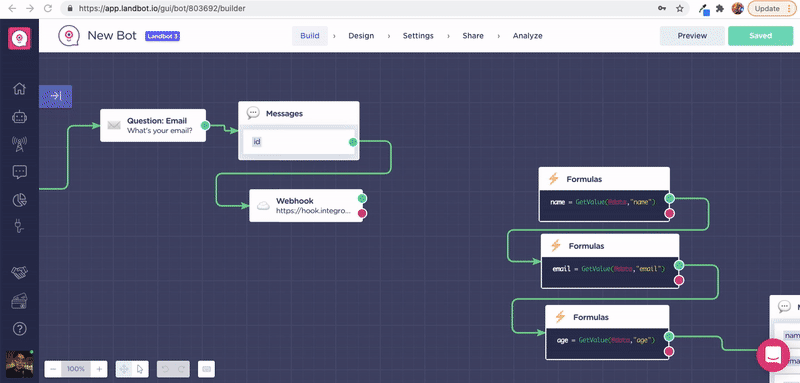Open the pink chat support widget
This screenshot has height=383, width=800.
pos(773,354)
